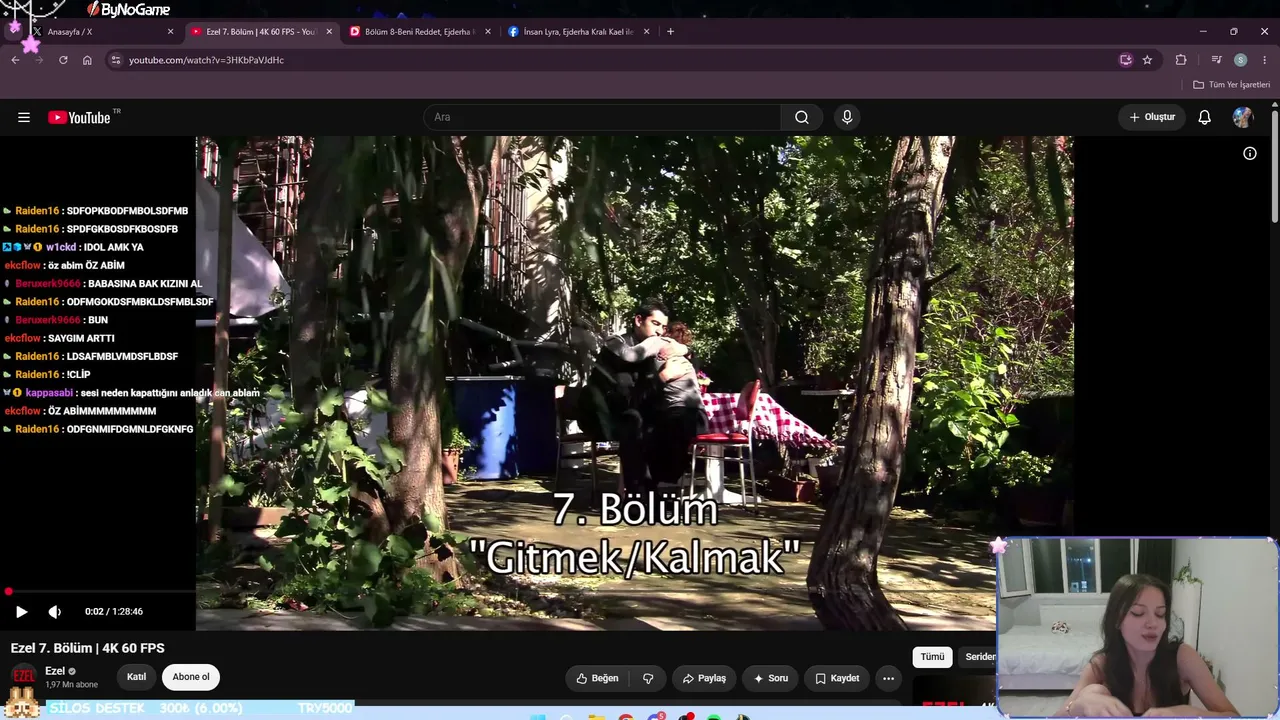This screenshot has height=720, width=1280.
Task: Click kappasabi's chat message
Action: [x=131, y=393]
